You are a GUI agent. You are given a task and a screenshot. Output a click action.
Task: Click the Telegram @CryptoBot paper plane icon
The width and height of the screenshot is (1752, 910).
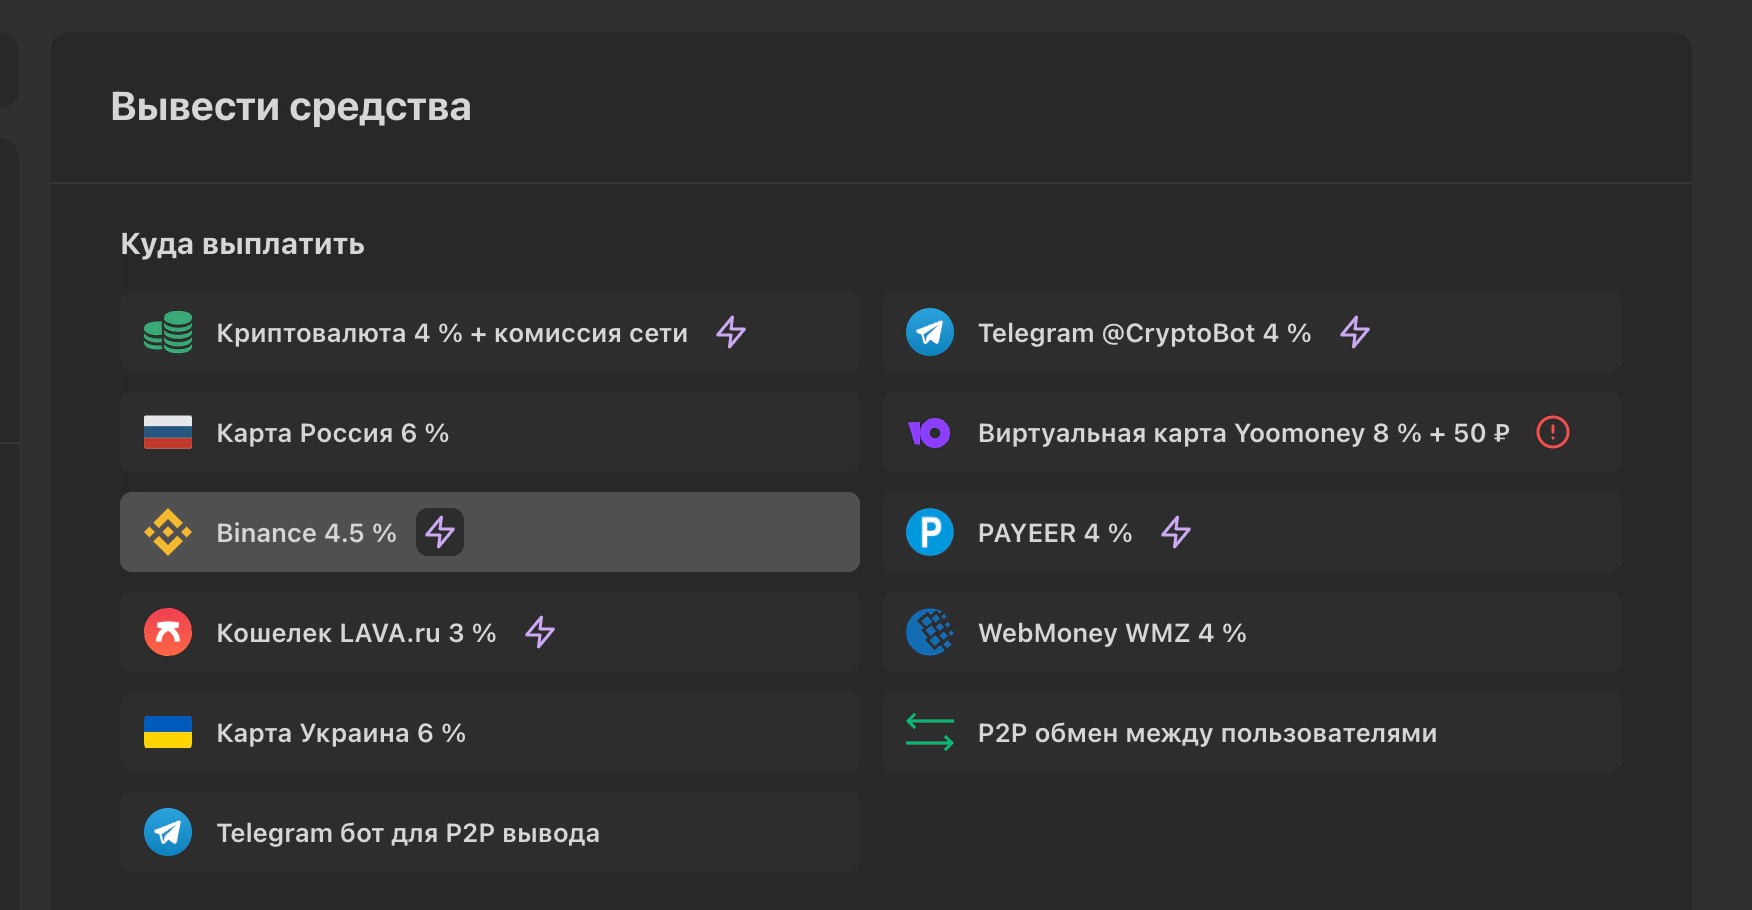click(930, 332)
